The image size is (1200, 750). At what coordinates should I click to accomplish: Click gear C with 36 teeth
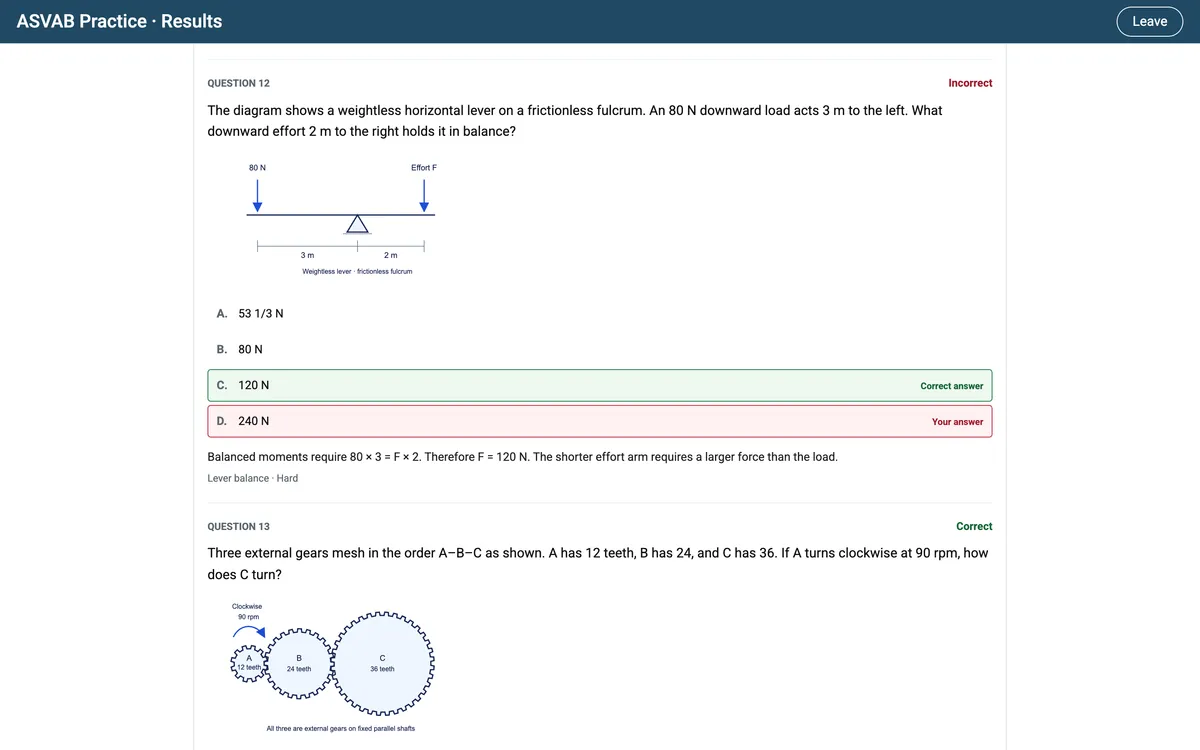point(382,663)
